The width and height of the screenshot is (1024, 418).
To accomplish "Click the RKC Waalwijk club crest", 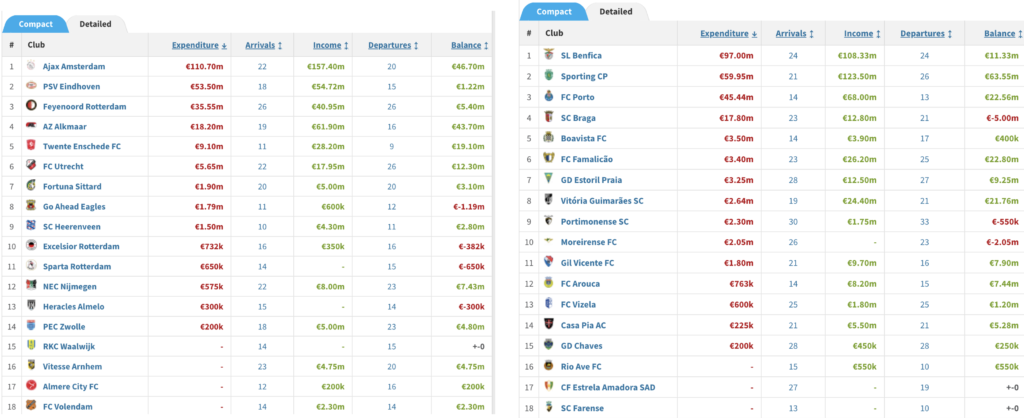I will coord(31,346).
